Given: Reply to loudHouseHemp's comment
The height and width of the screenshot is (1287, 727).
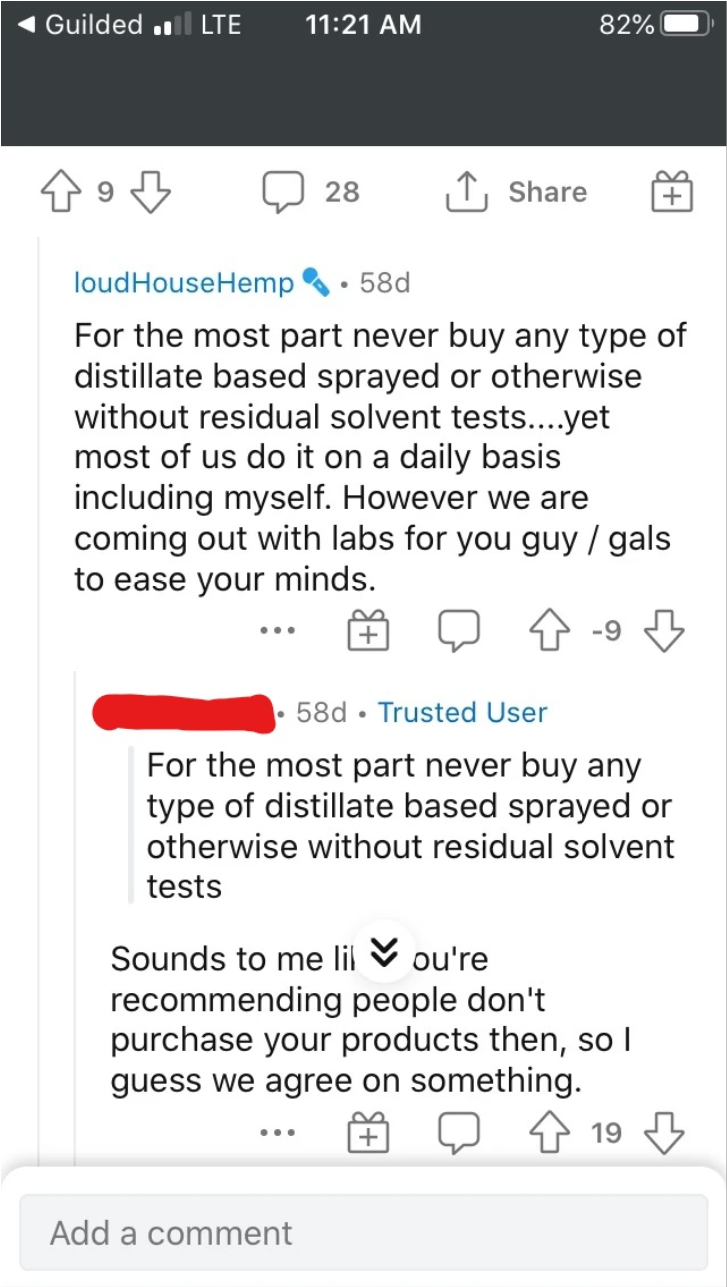Looking at the screenshot, I should tap(459, 631).
